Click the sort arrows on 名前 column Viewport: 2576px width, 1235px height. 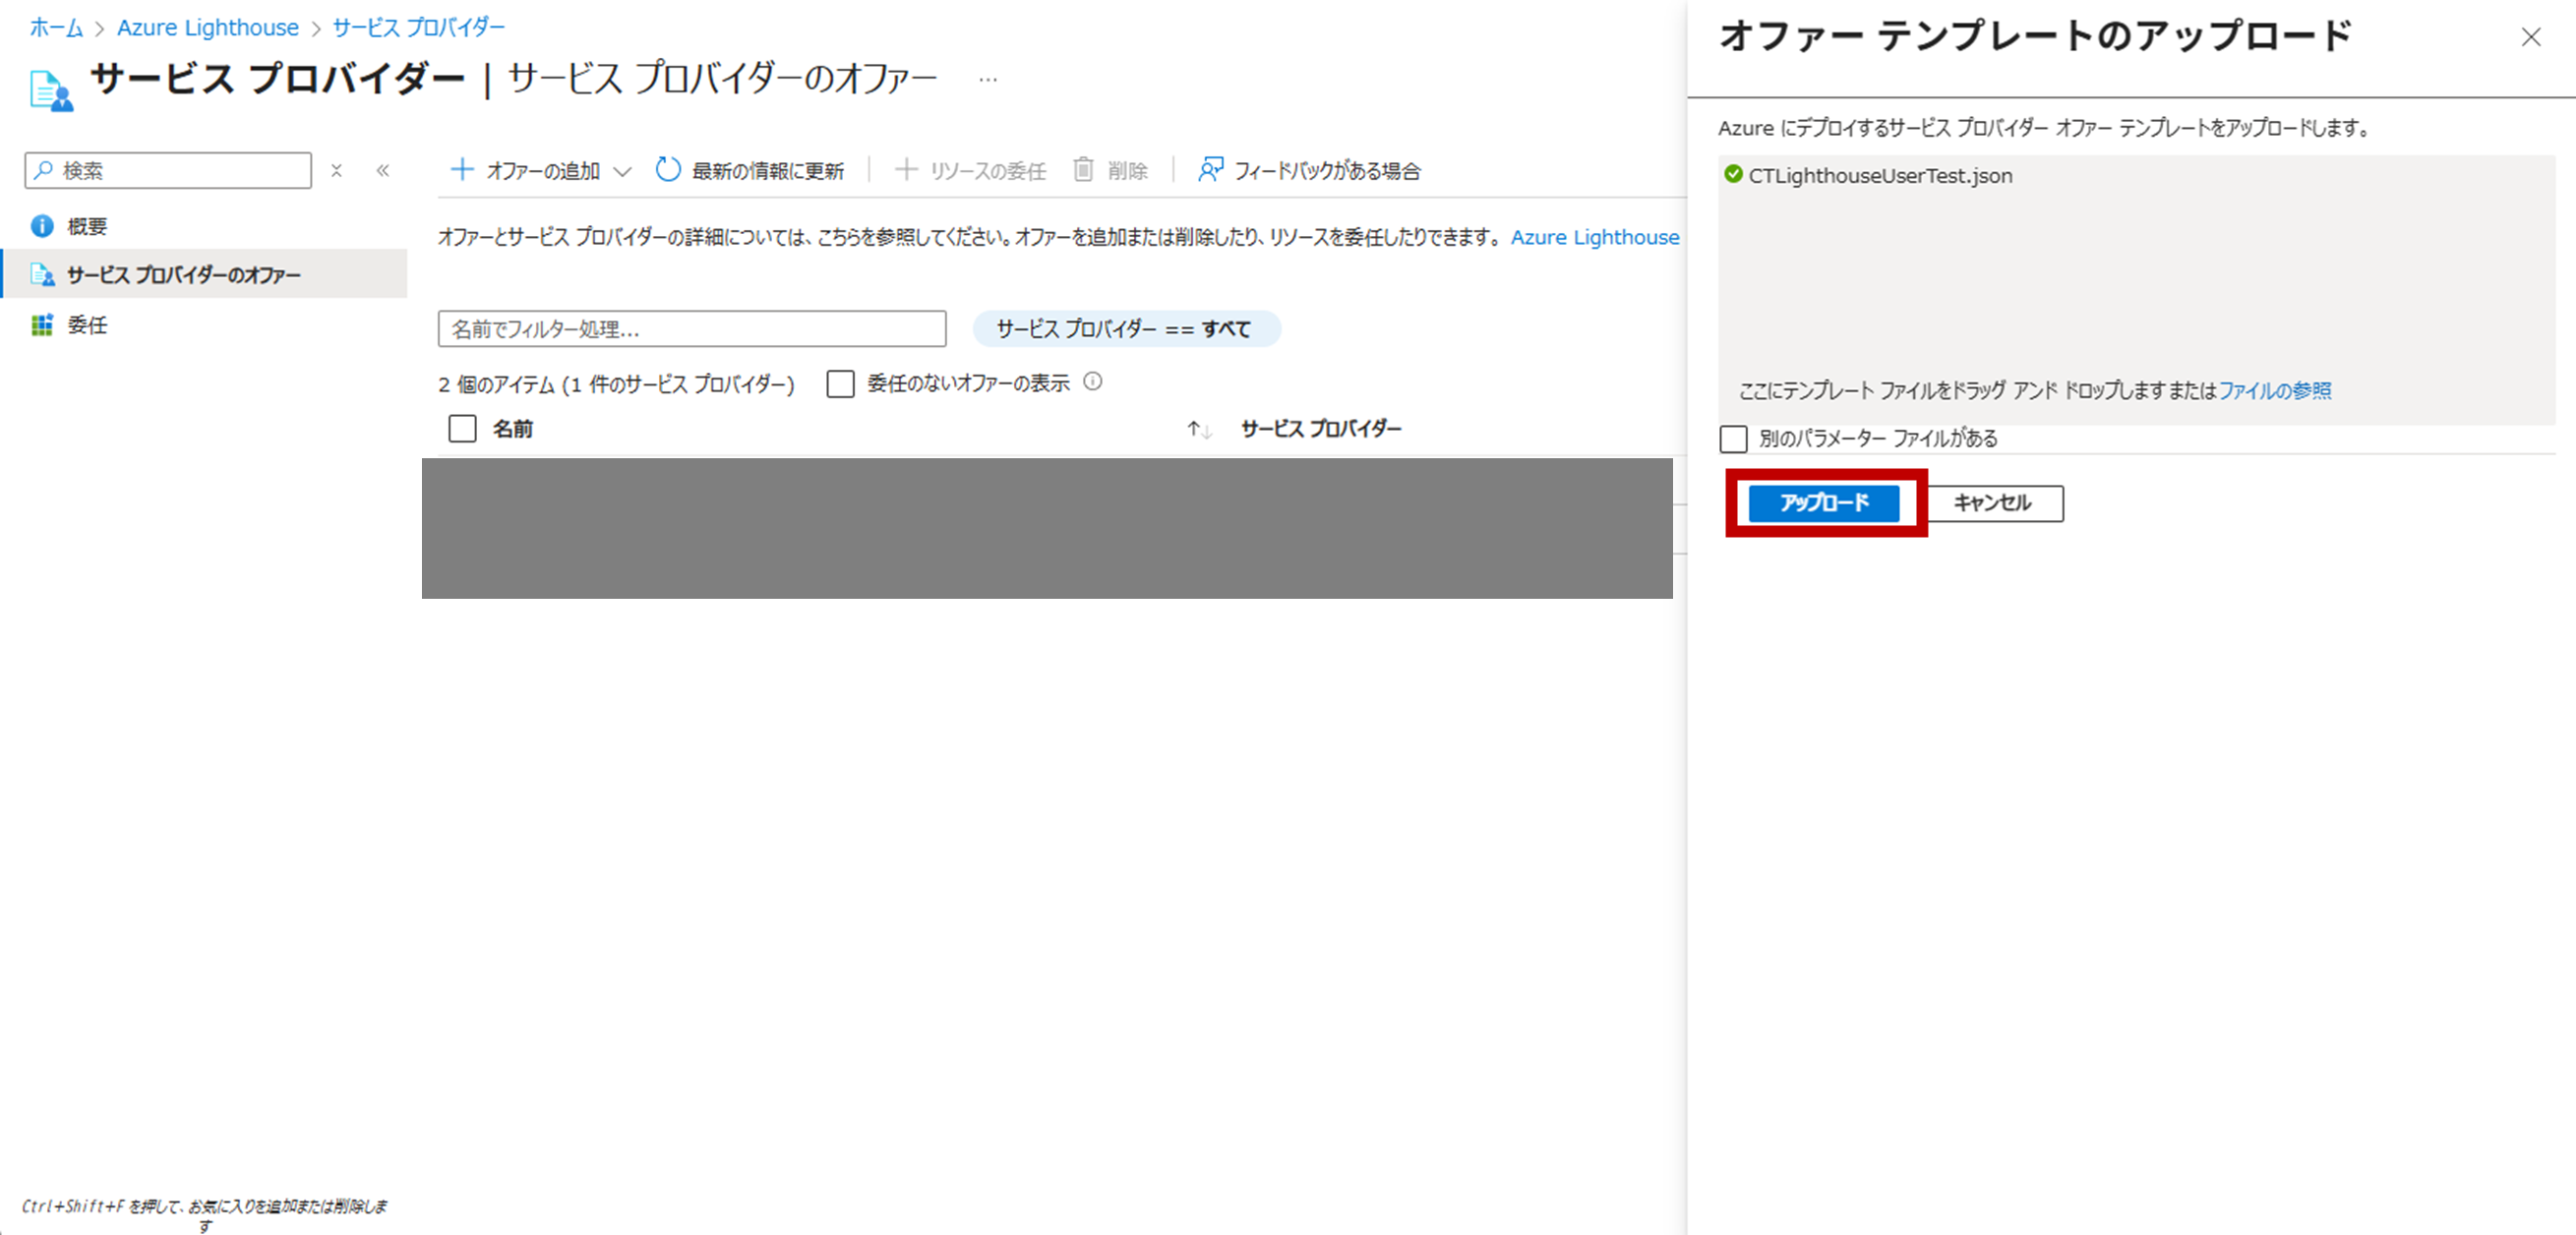point(1199,430)
